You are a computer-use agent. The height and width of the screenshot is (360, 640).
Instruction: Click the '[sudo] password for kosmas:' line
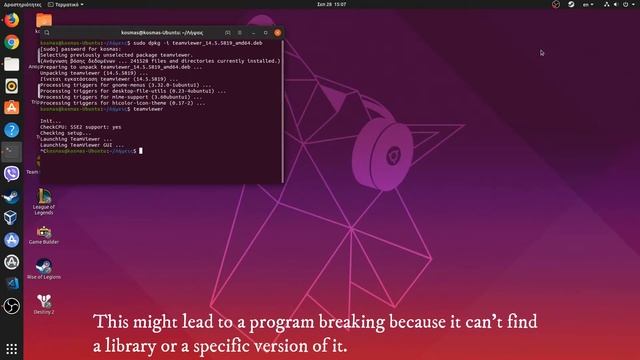pyautogui.click(x=80, y=49)
